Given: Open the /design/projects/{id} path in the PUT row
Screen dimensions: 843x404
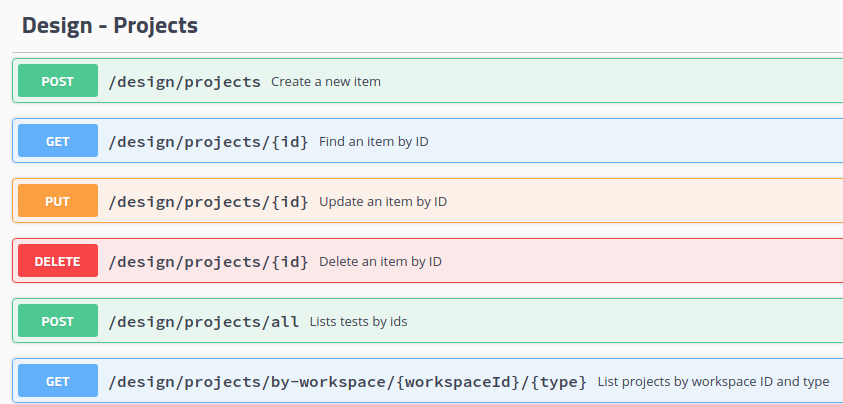Looking at the screenshot, I should [208, 201].
